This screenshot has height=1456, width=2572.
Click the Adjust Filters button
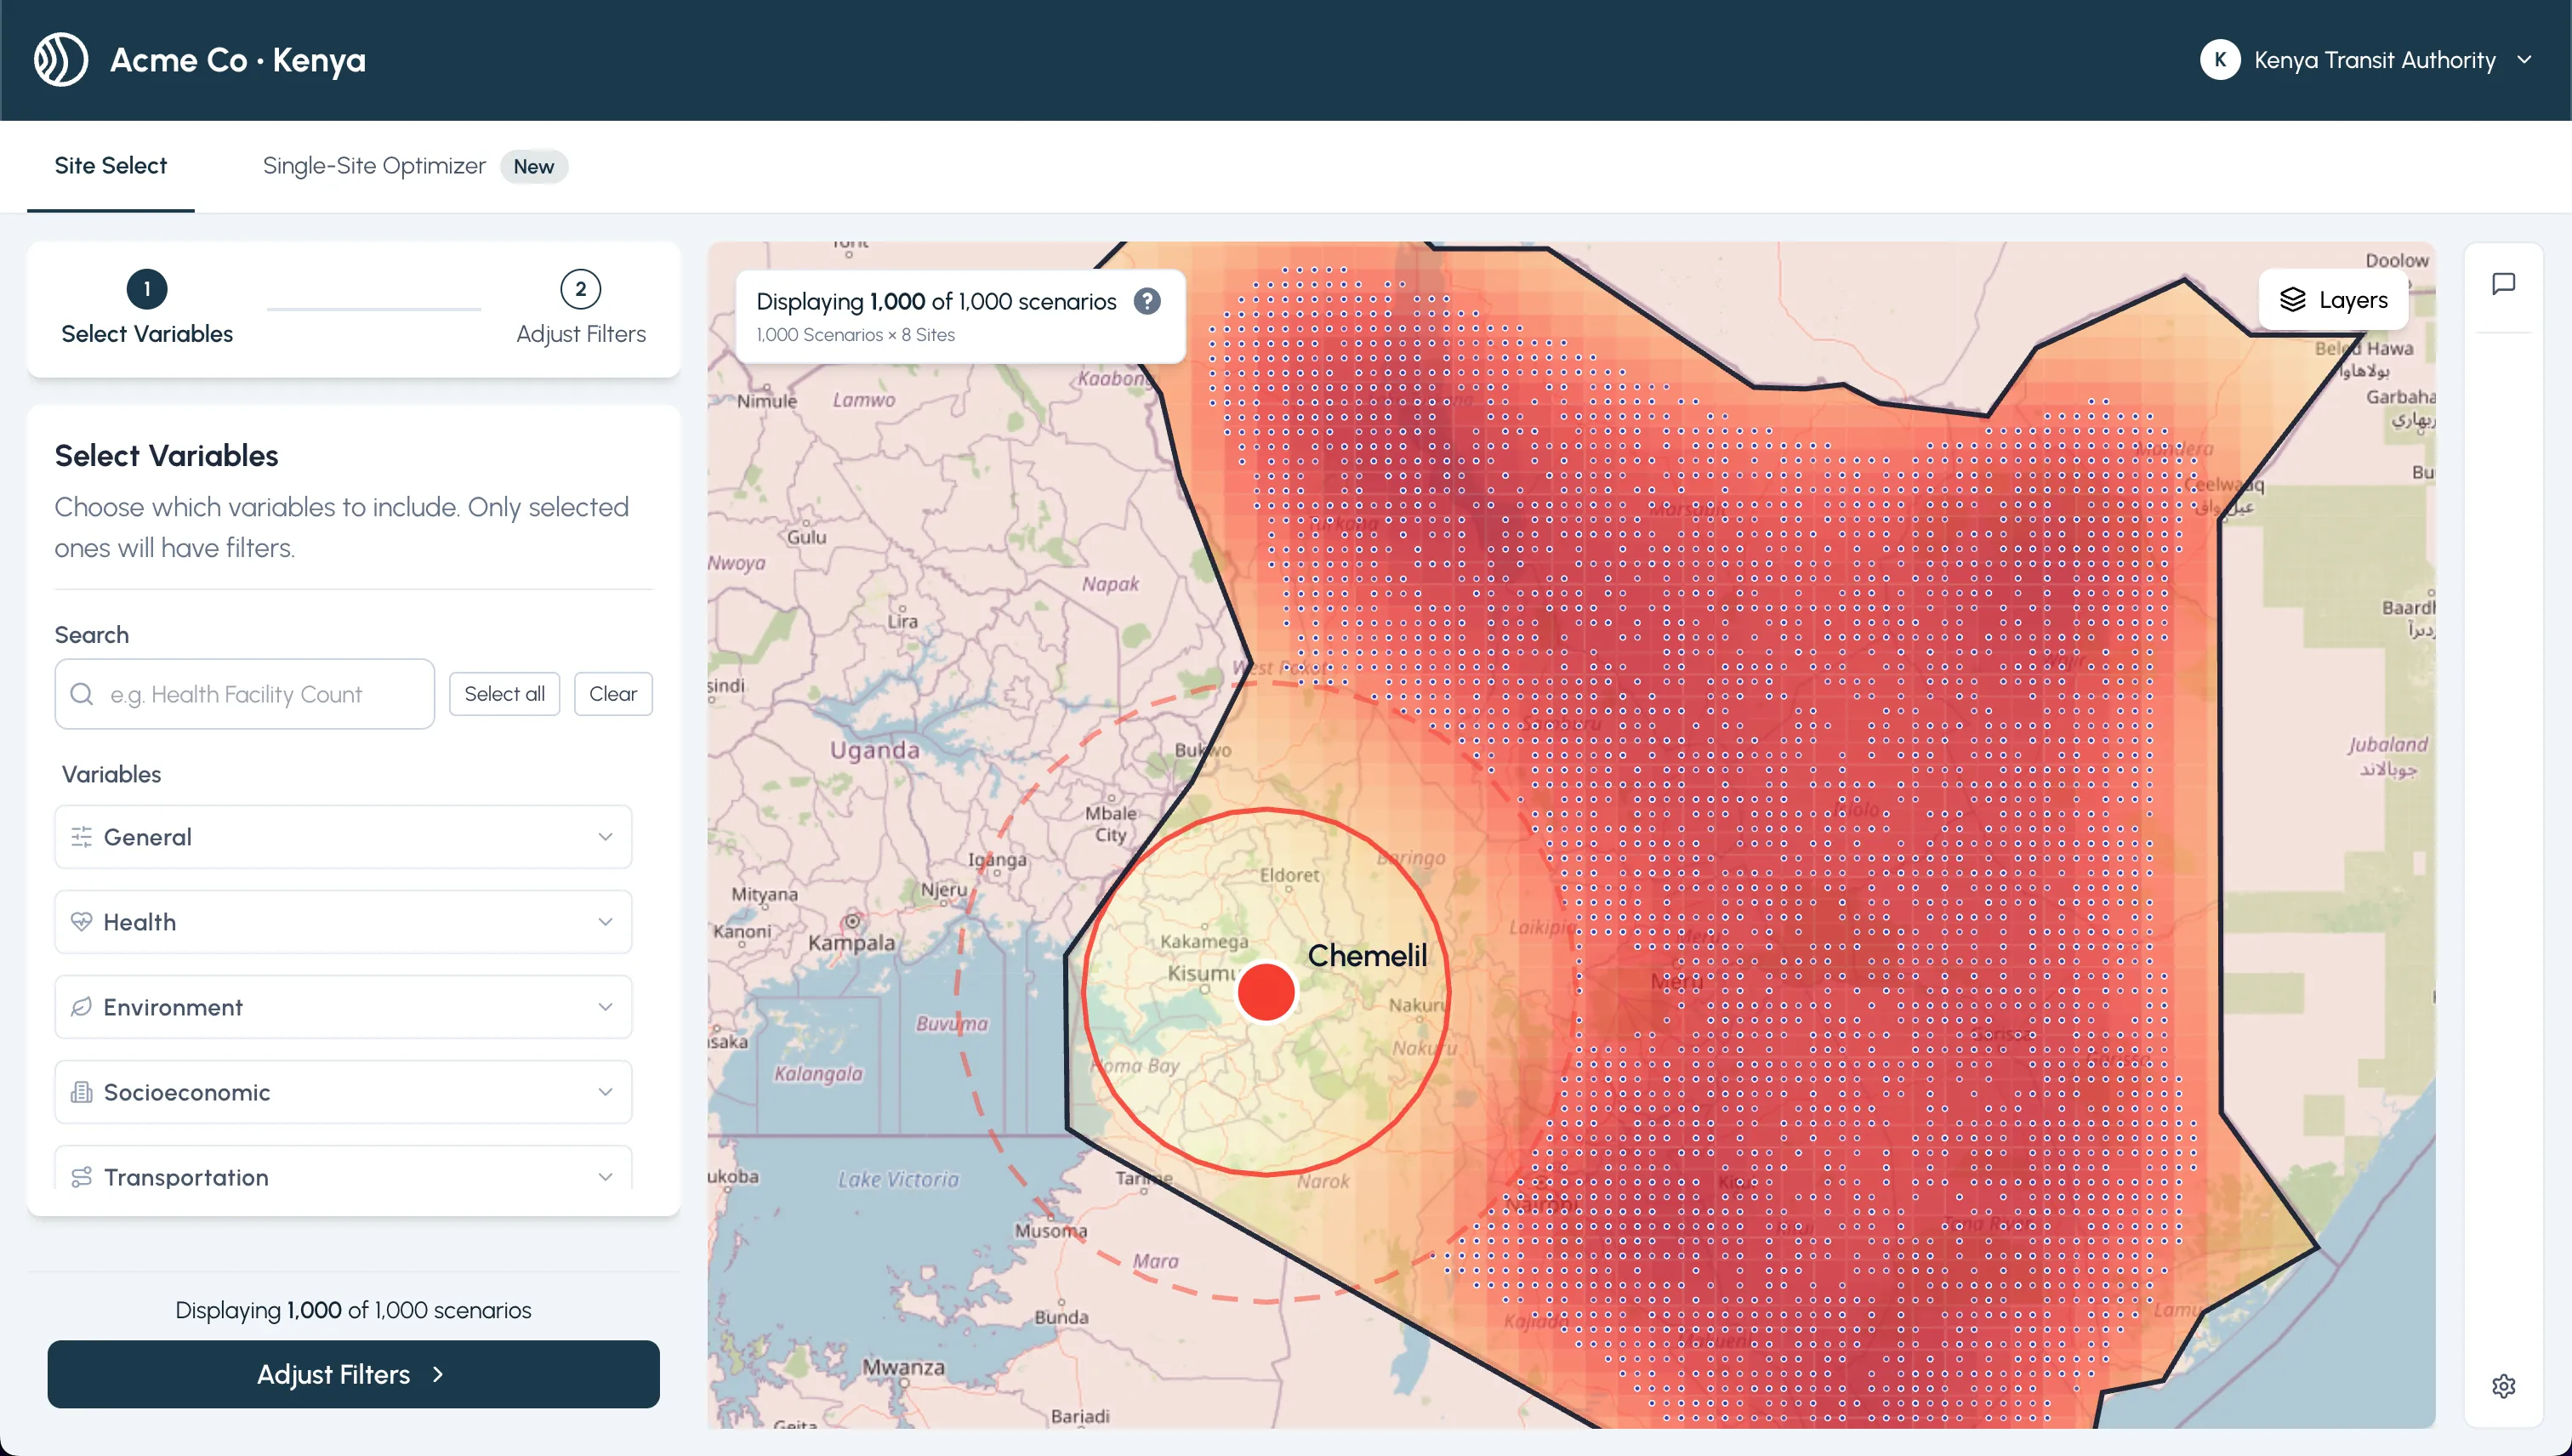pos(353,1374)
